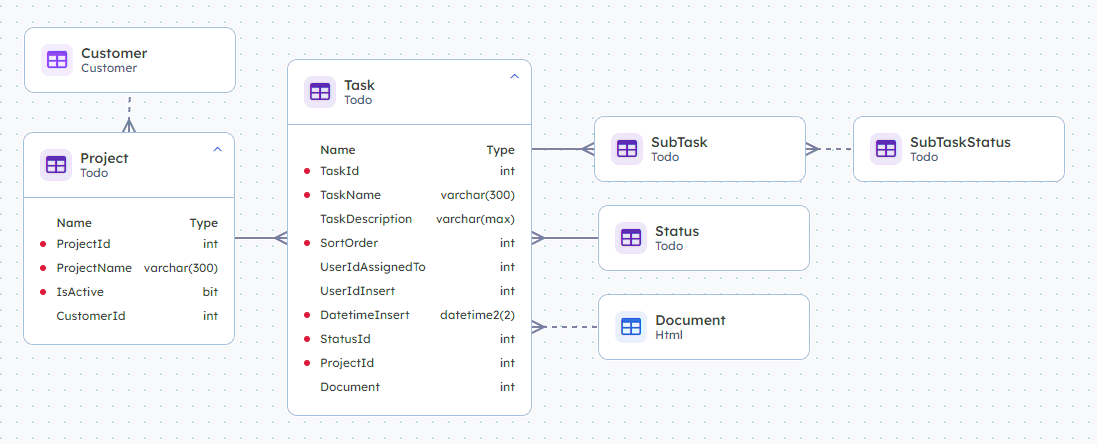Click the SubTaskStatus table icon
Viewport: 1097px width, 444px height.
[886, 149]
